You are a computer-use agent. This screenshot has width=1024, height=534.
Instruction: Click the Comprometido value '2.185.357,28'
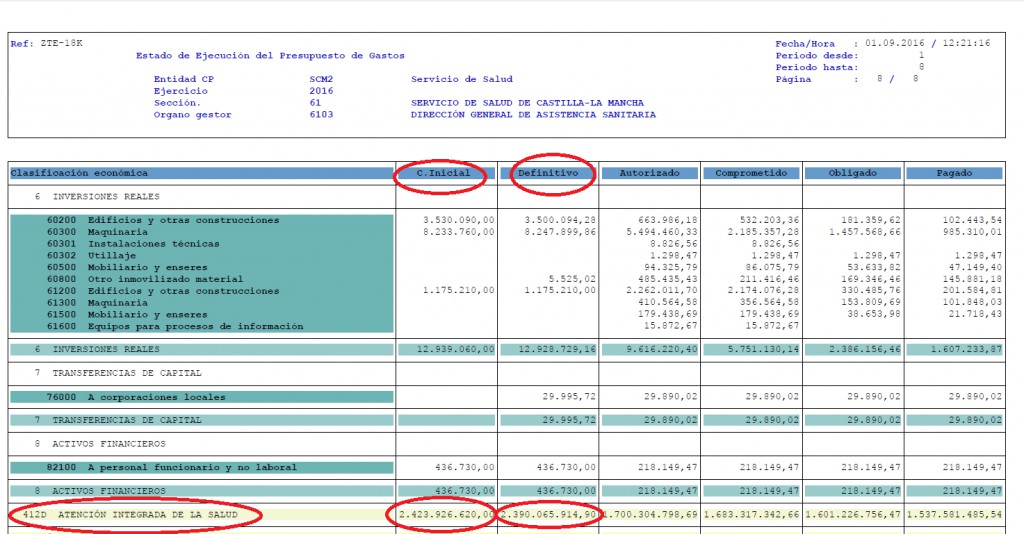coord(763,232)
